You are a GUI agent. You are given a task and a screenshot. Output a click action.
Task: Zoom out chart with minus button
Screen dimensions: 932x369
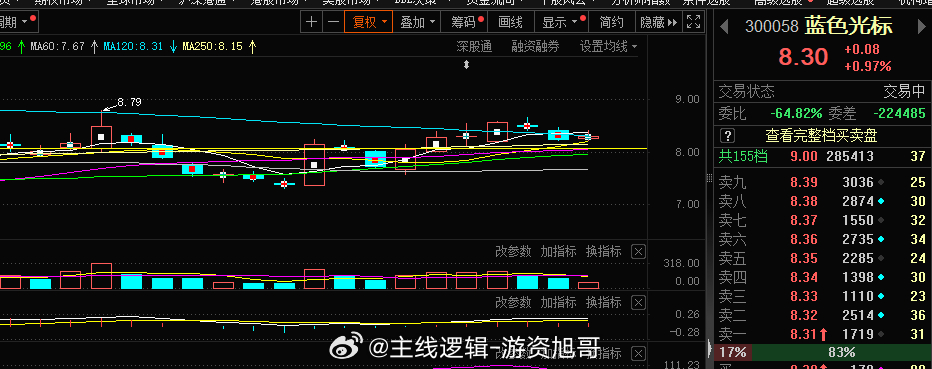coord(333,23)
